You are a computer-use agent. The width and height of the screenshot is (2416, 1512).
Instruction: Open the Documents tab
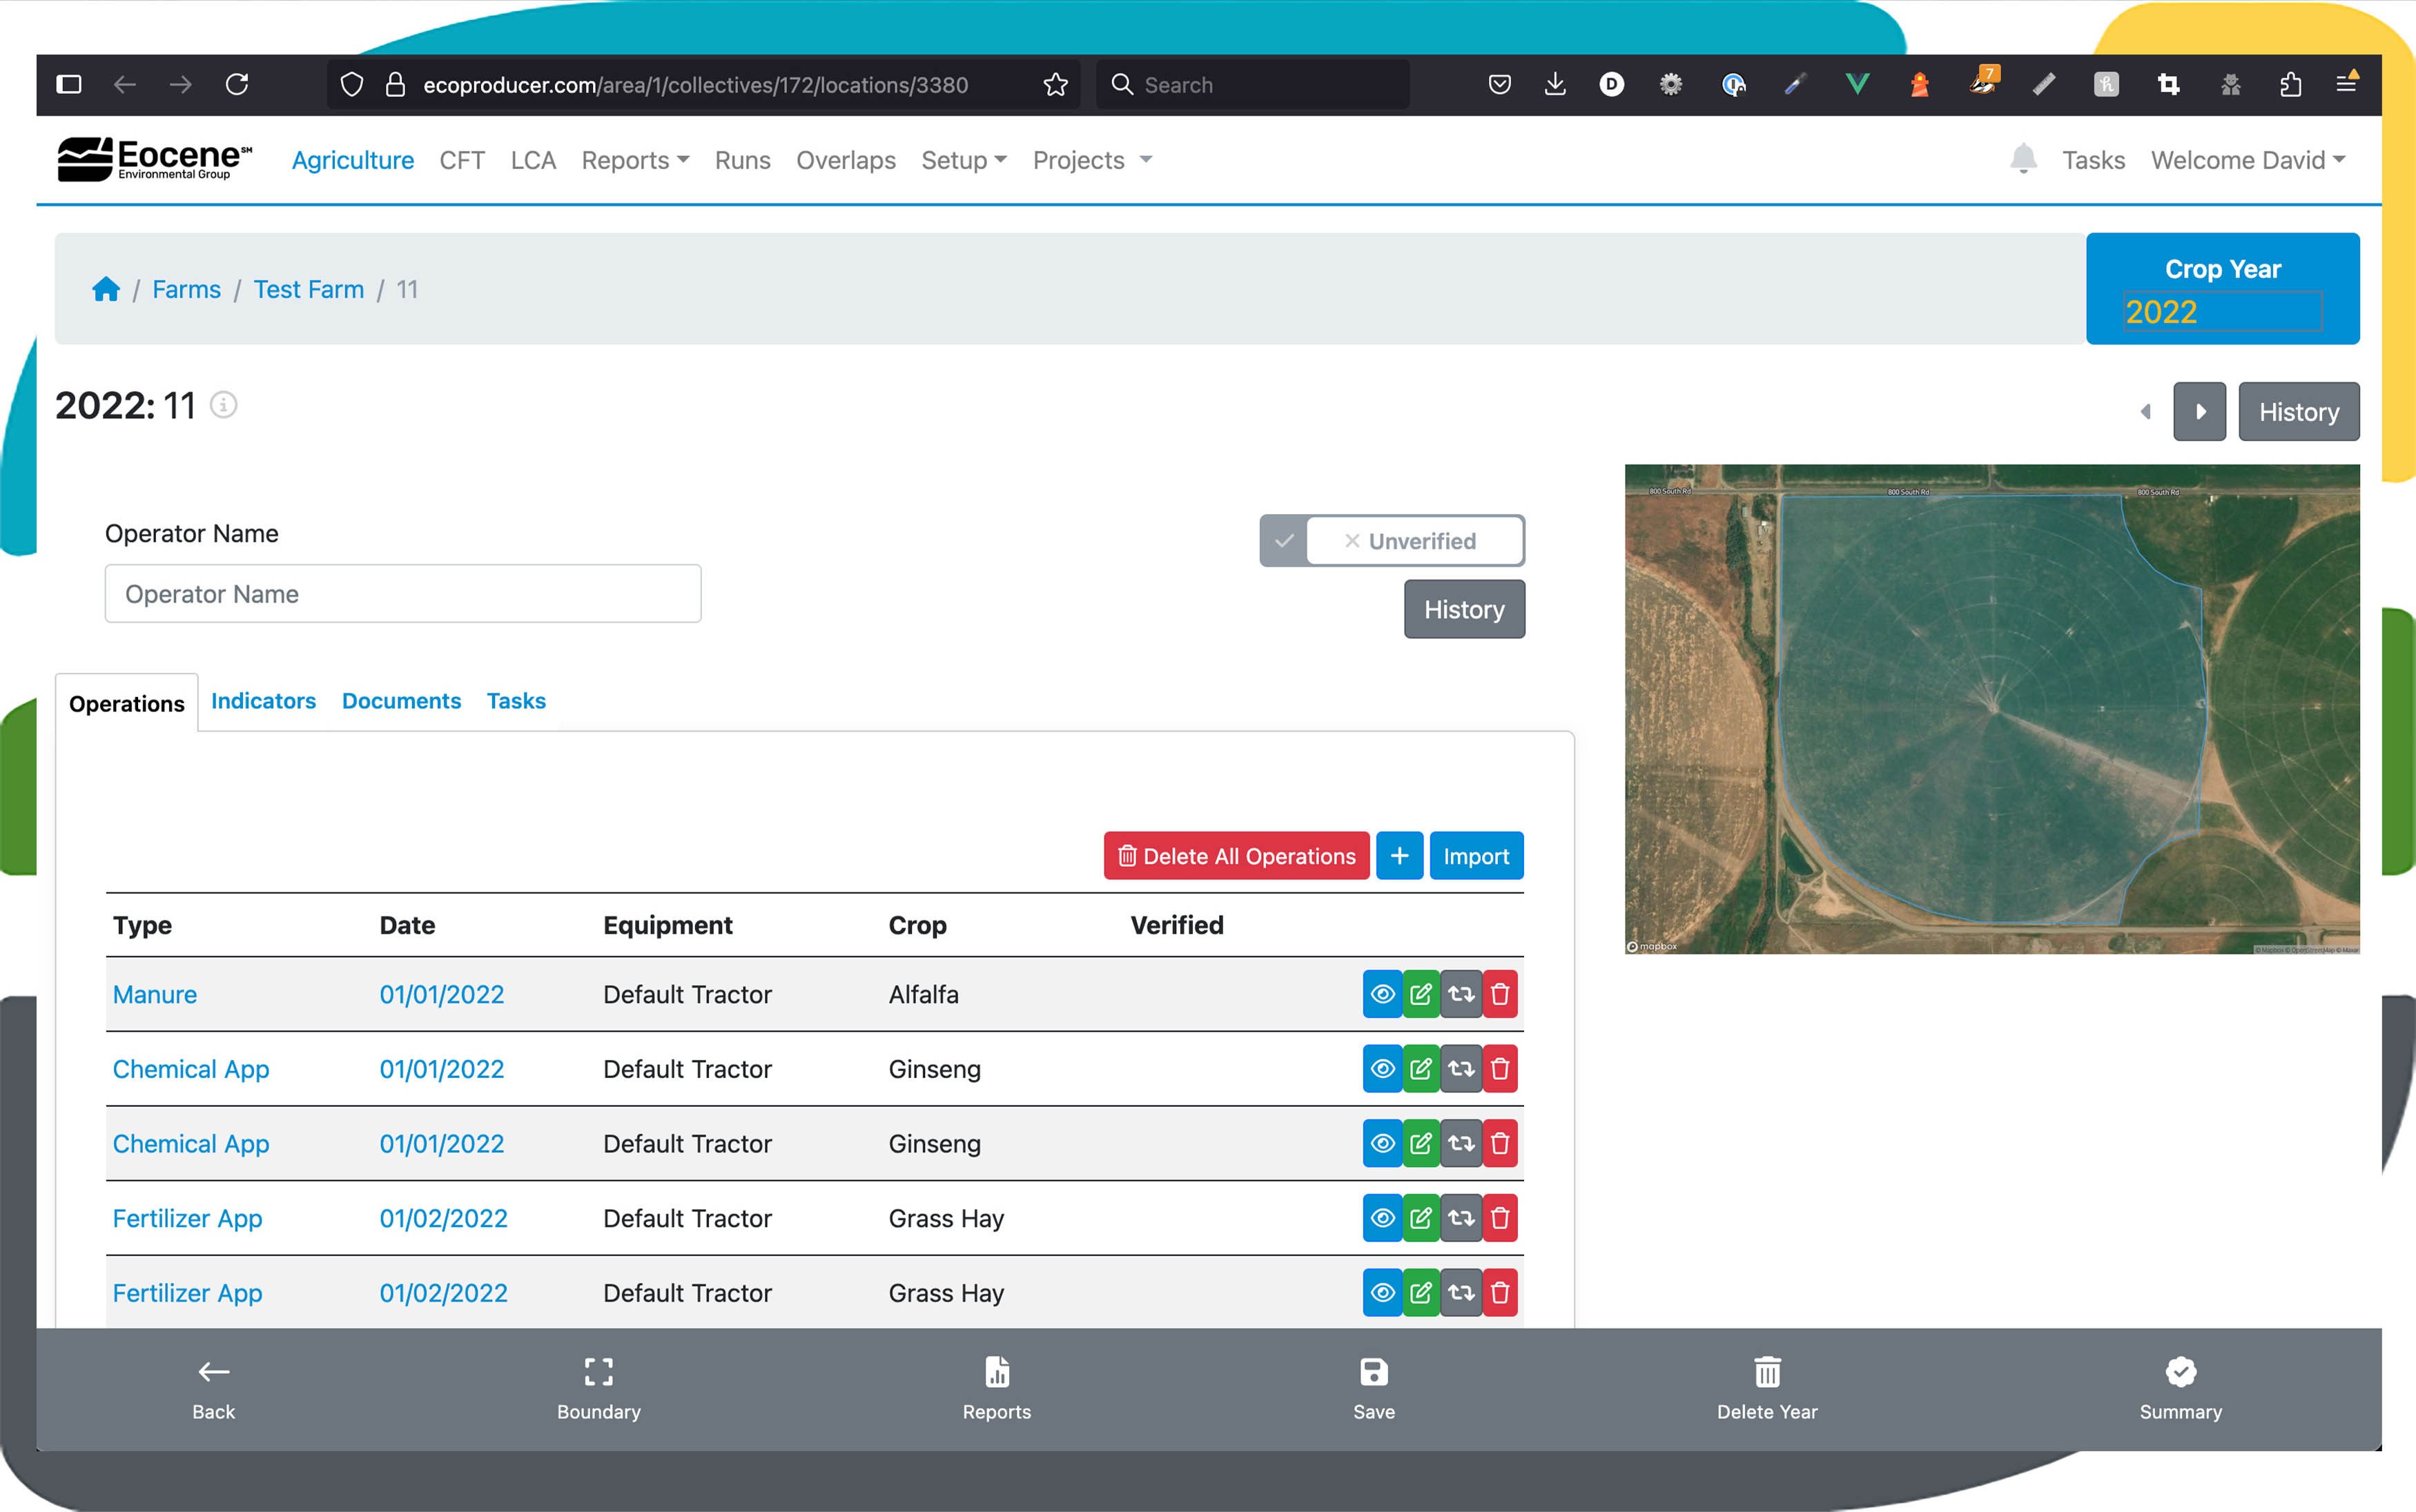click(401, 701)
